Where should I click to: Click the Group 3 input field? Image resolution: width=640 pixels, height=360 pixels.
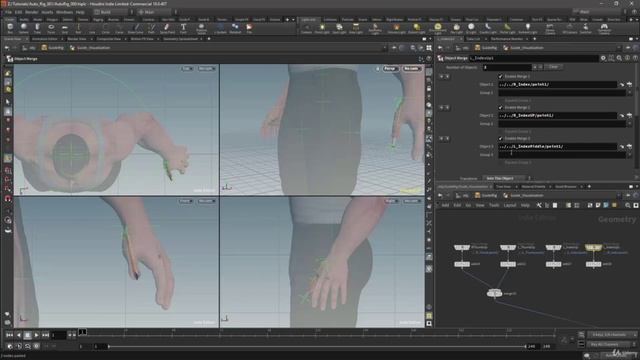pyautogui.click(x=562, y=155)
